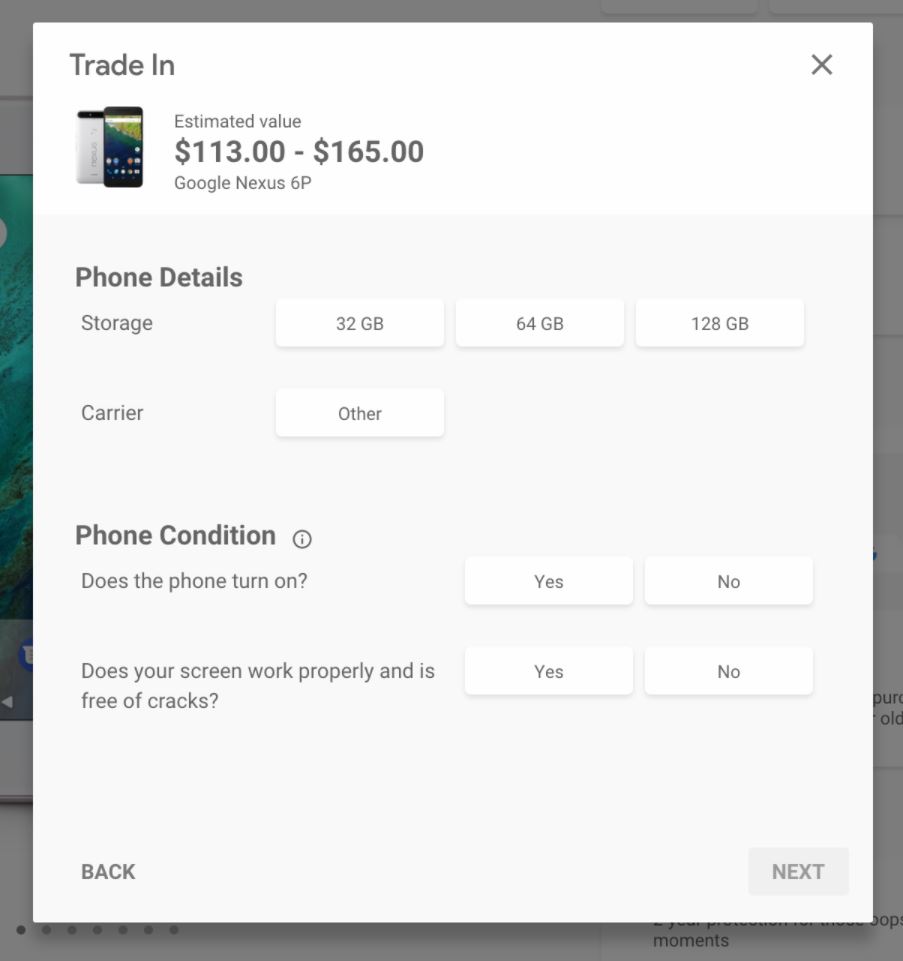Select 64 GB storage option
The width and height of the screenshot is (903, 961).
click(x=539, y=323)
